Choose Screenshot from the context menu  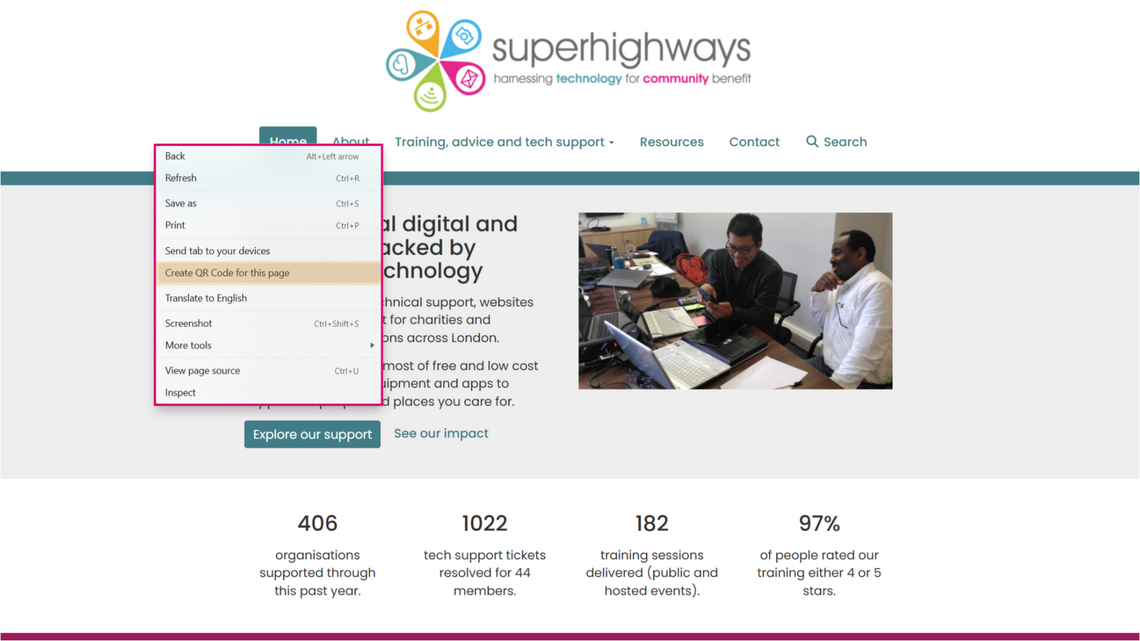[x=189, y=323]
